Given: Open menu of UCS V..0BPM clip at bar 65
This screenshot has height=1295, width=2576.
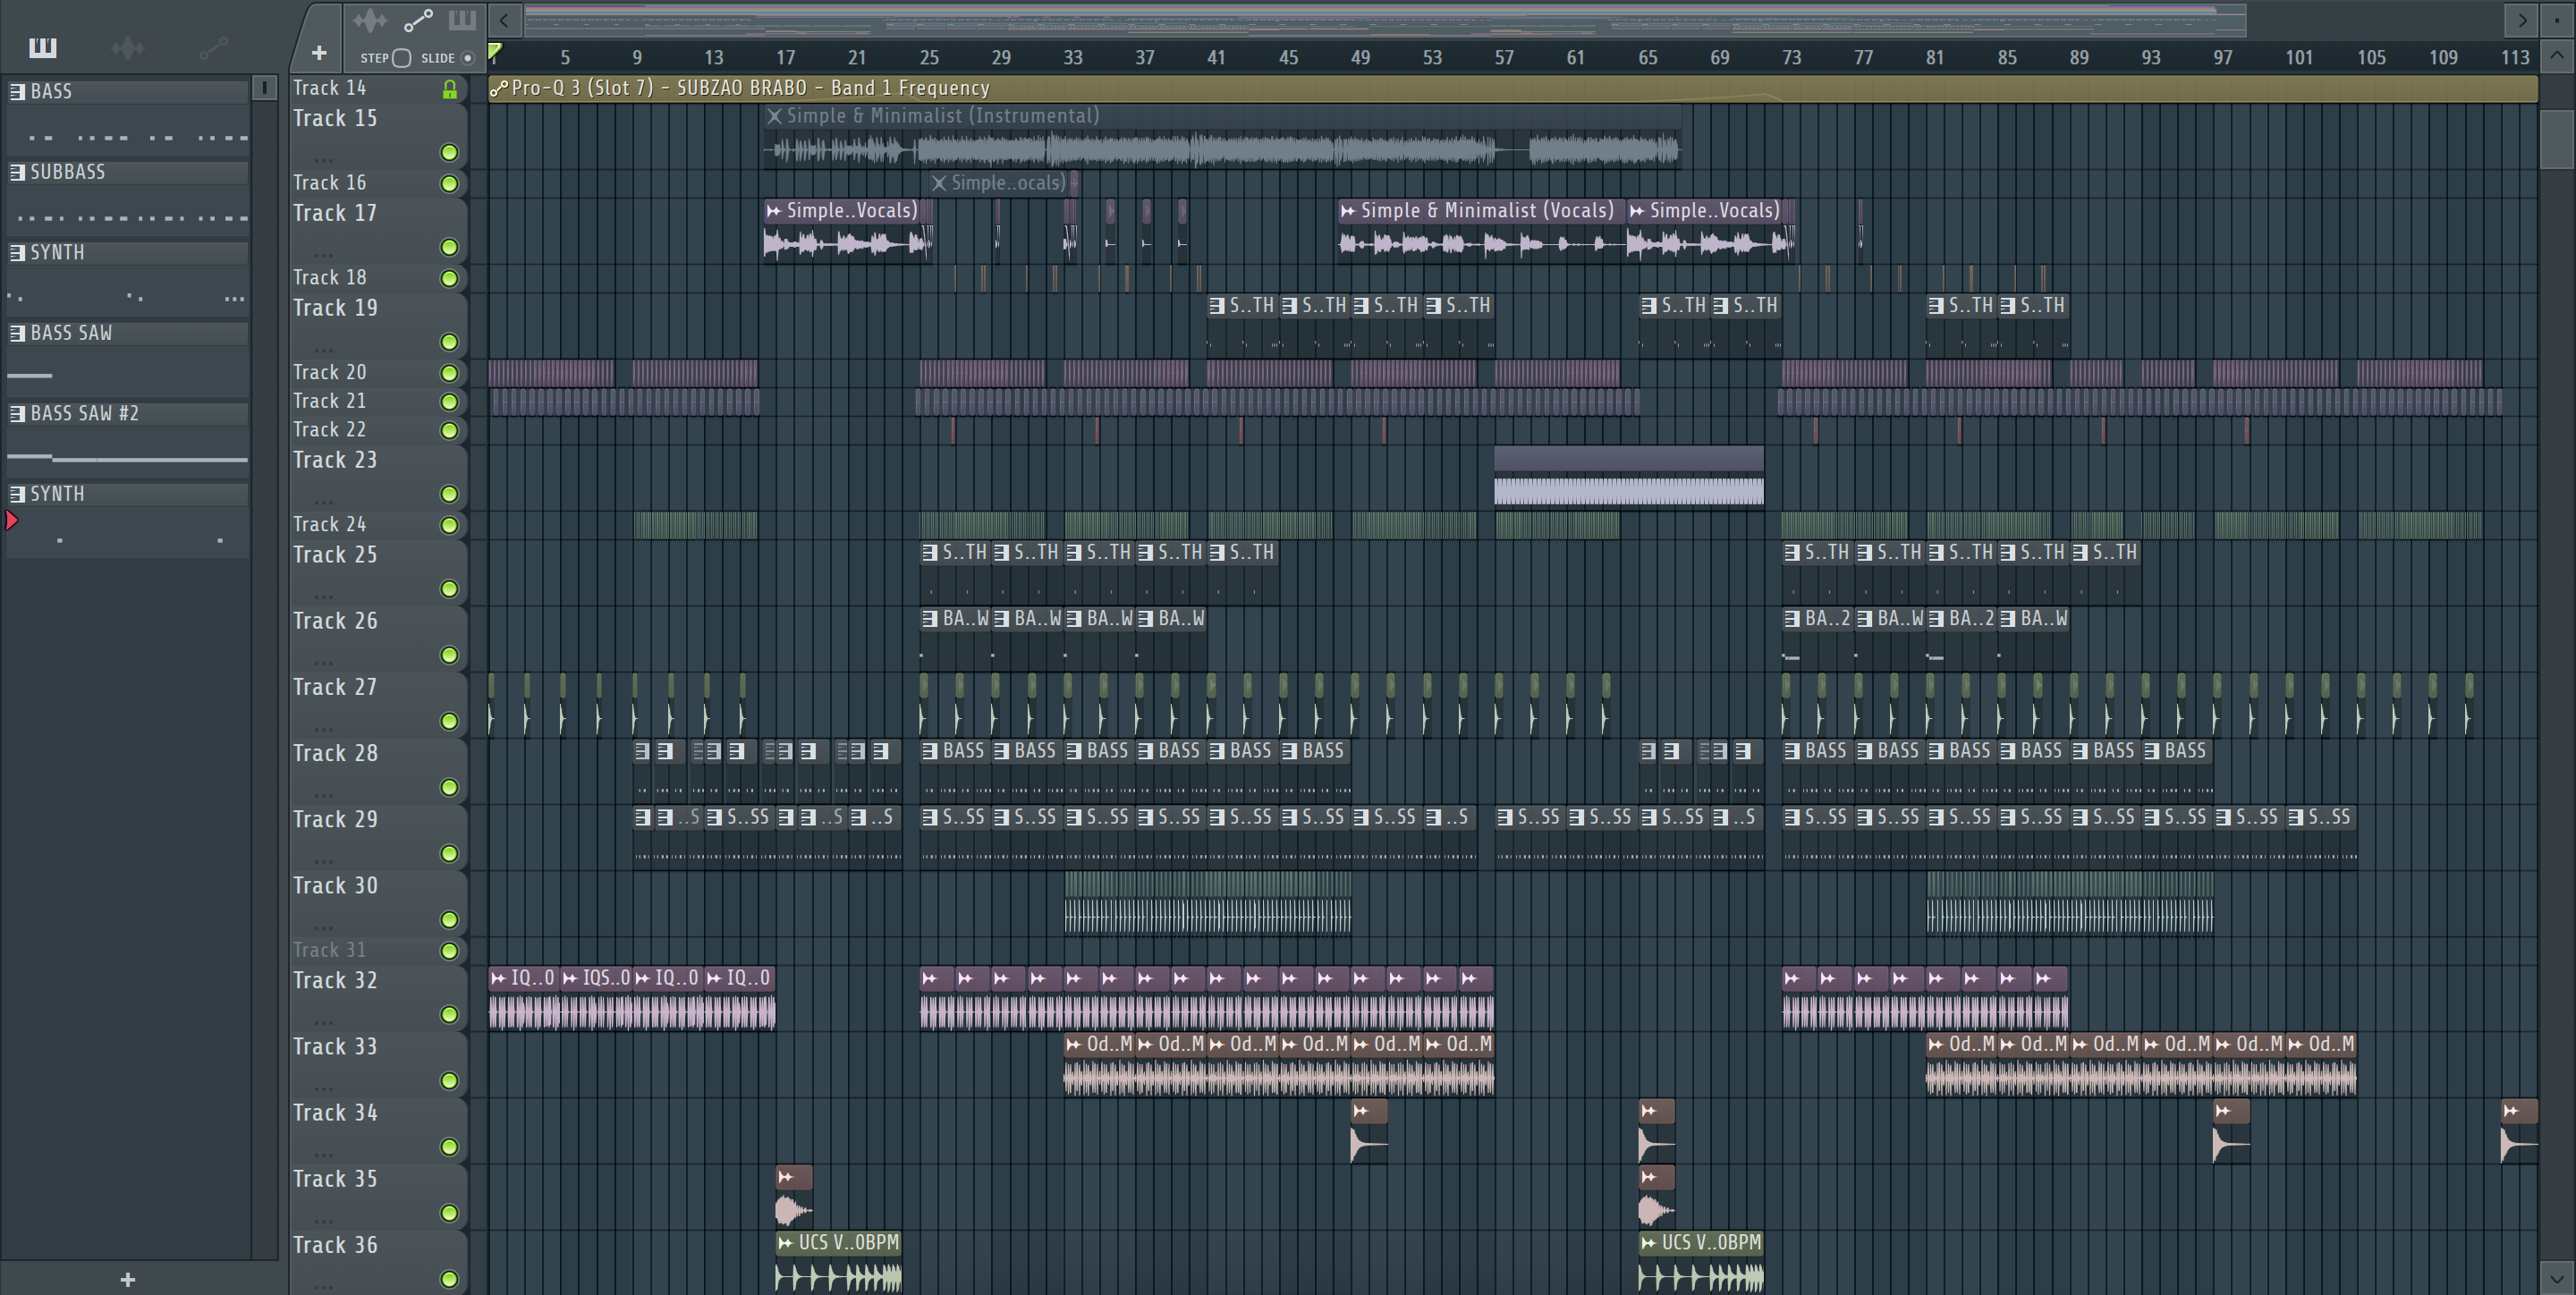Looking at the screenshot, I should click(1648, 1243).
